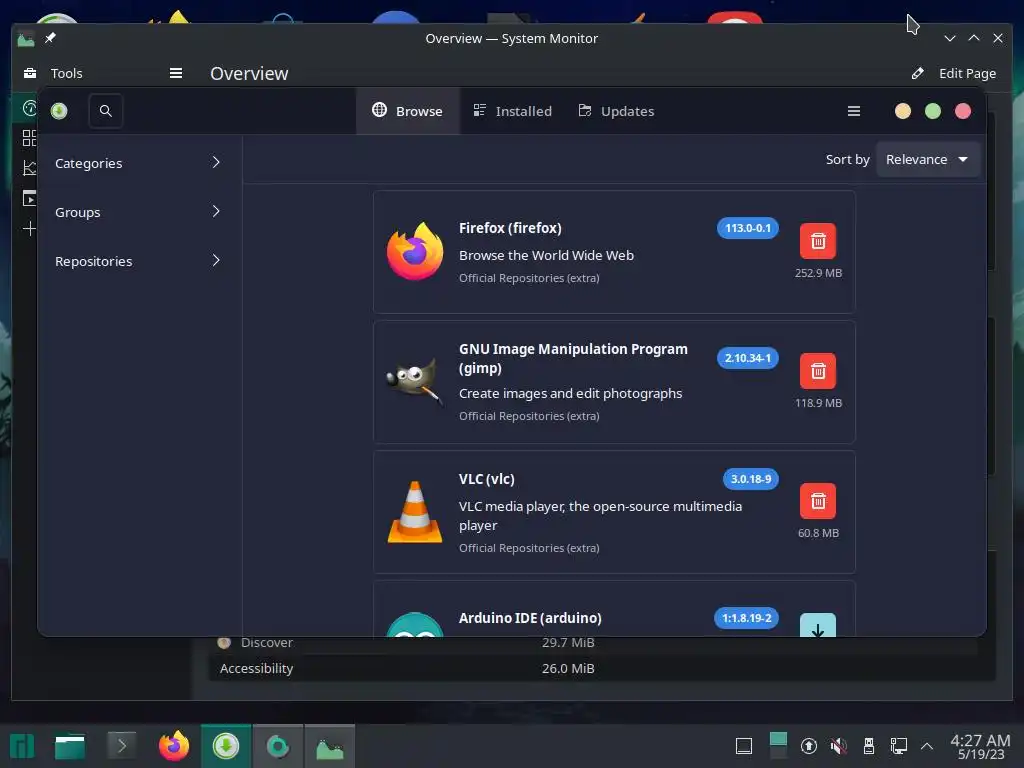Open the package manager search
Screen dimensions: 1024x768
(106, 111)
